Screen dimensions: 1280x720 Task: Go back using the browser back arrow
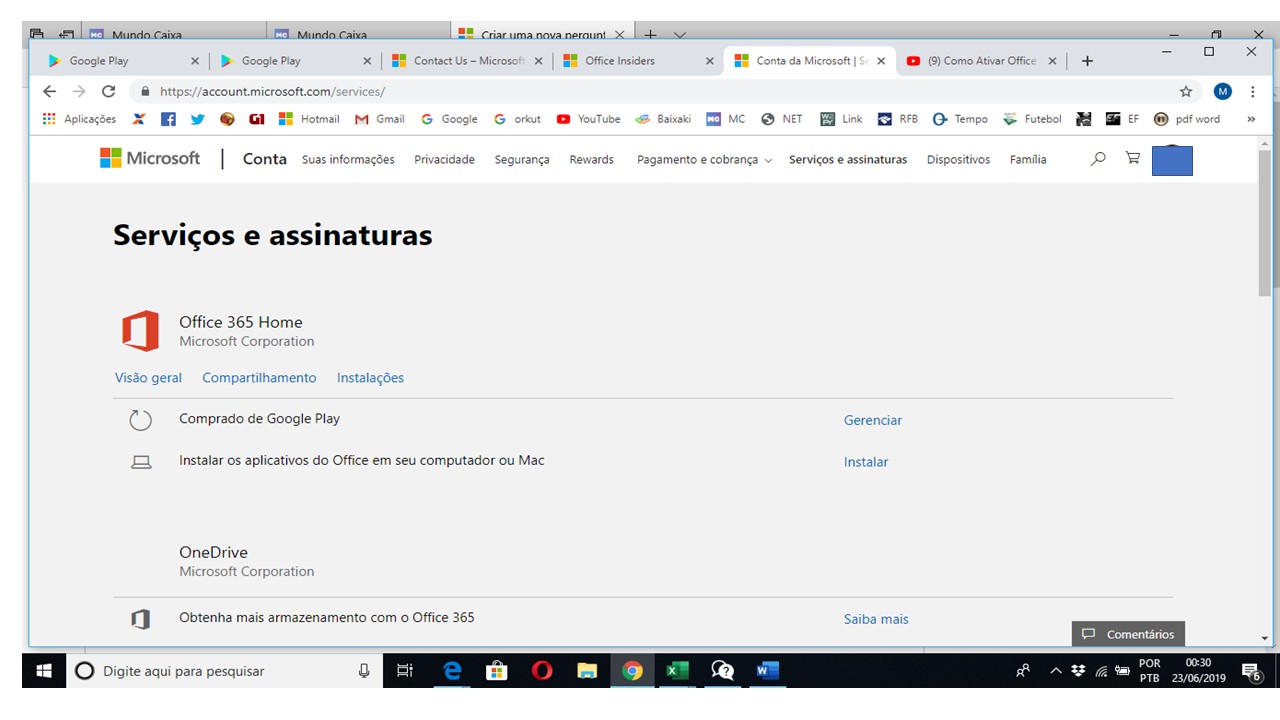pos(50,91)
